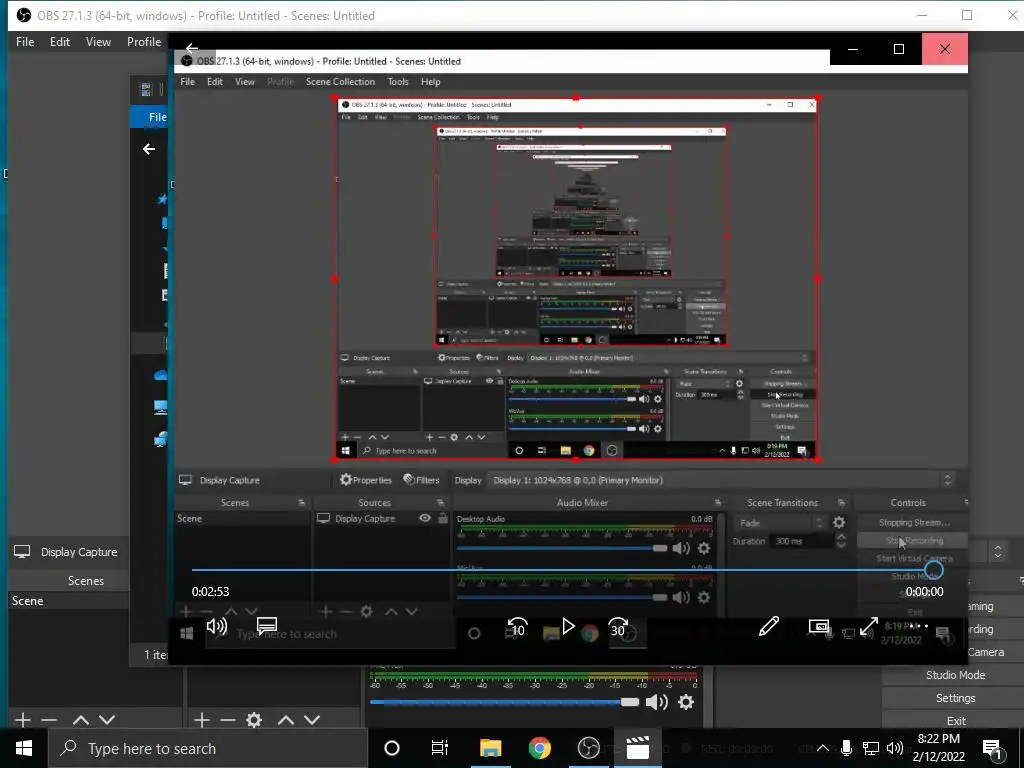The height and width of the screenshot is (768, 1024).
Task: Click the OBS logo in the outer title bar
Action: 24,15
